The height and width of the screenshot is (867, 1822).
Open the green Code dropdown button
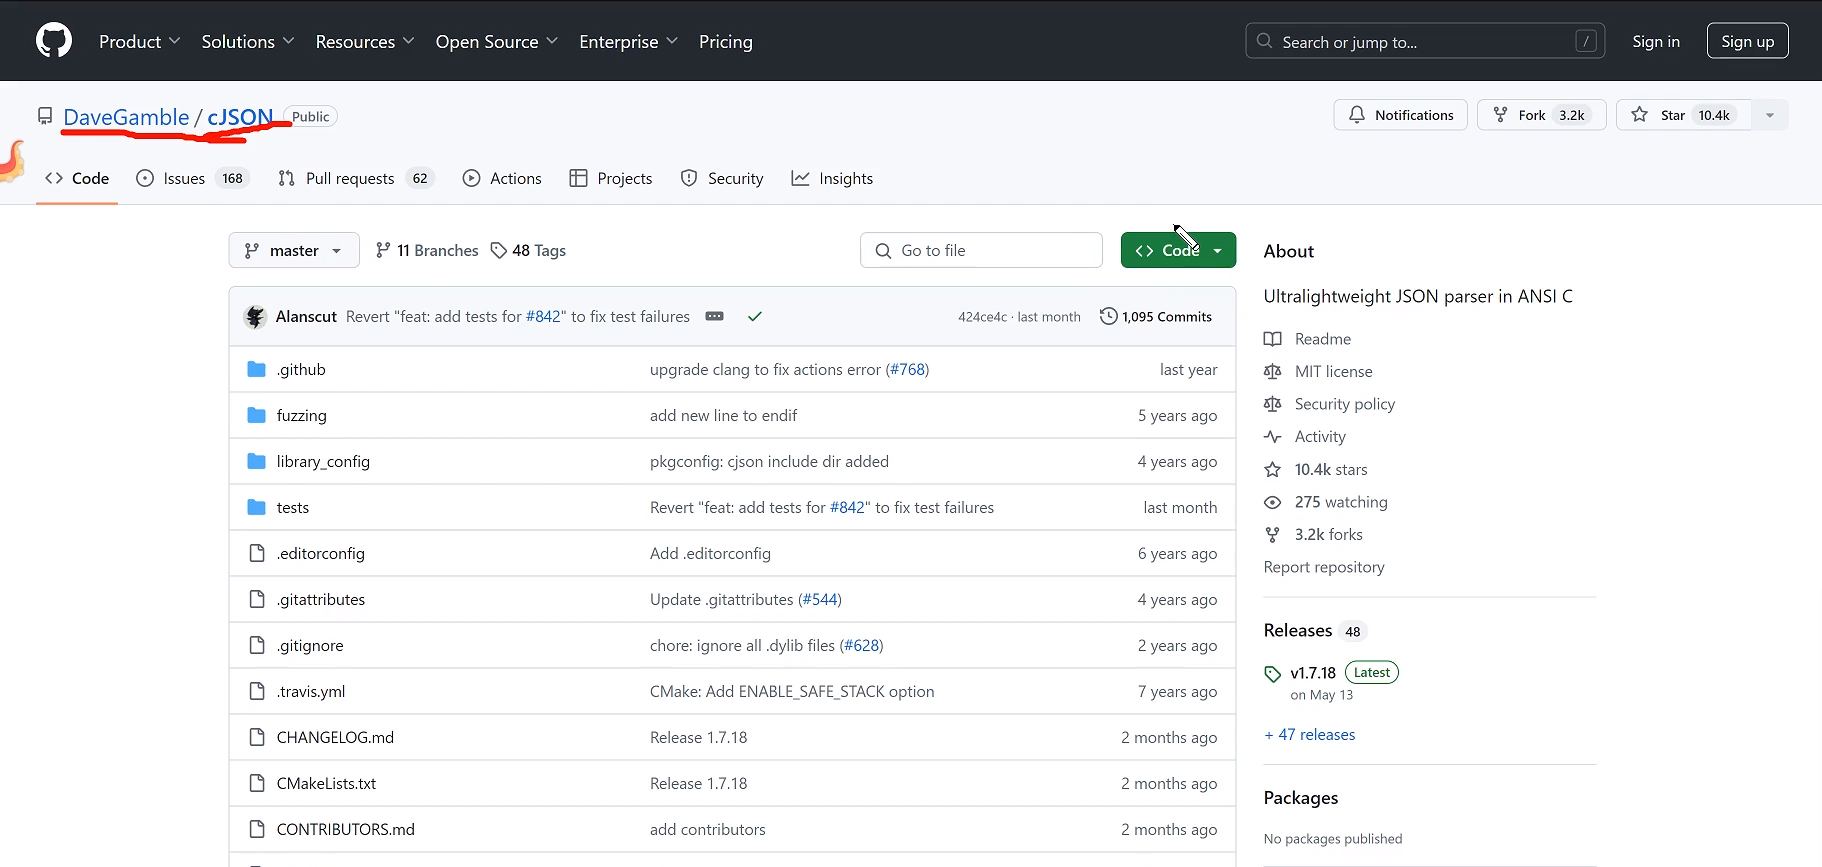pyautogui.click(x=1178, y=250)
